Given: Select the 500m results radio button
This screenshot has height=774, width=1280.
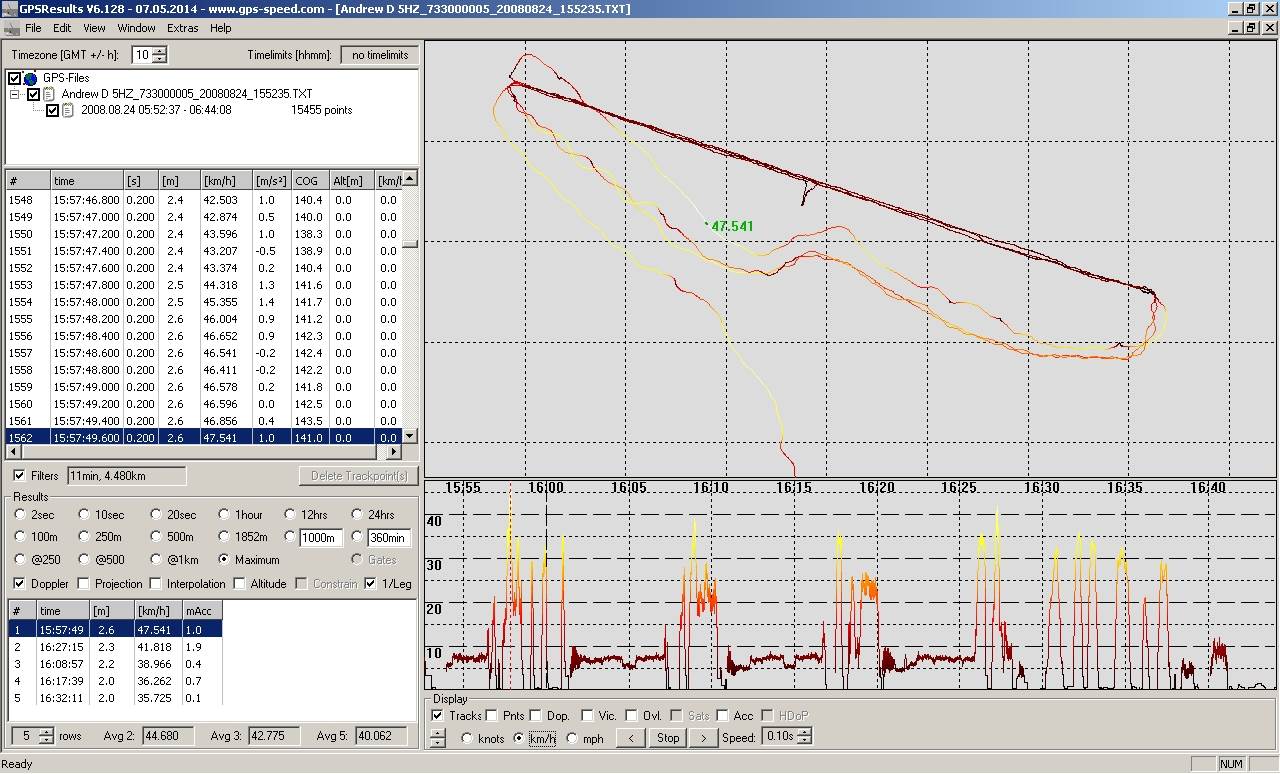Looking at the screenshot, I should pyautogui.click(x=155, y=537).
